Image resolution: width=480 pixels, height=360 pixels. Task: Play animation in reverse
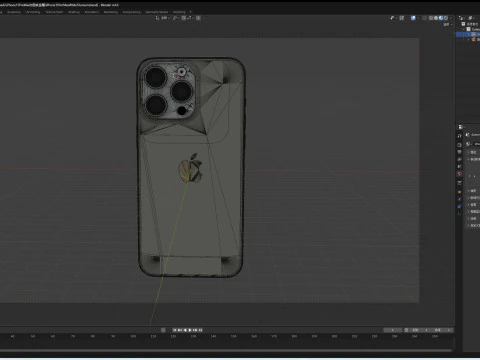[185, 330]
